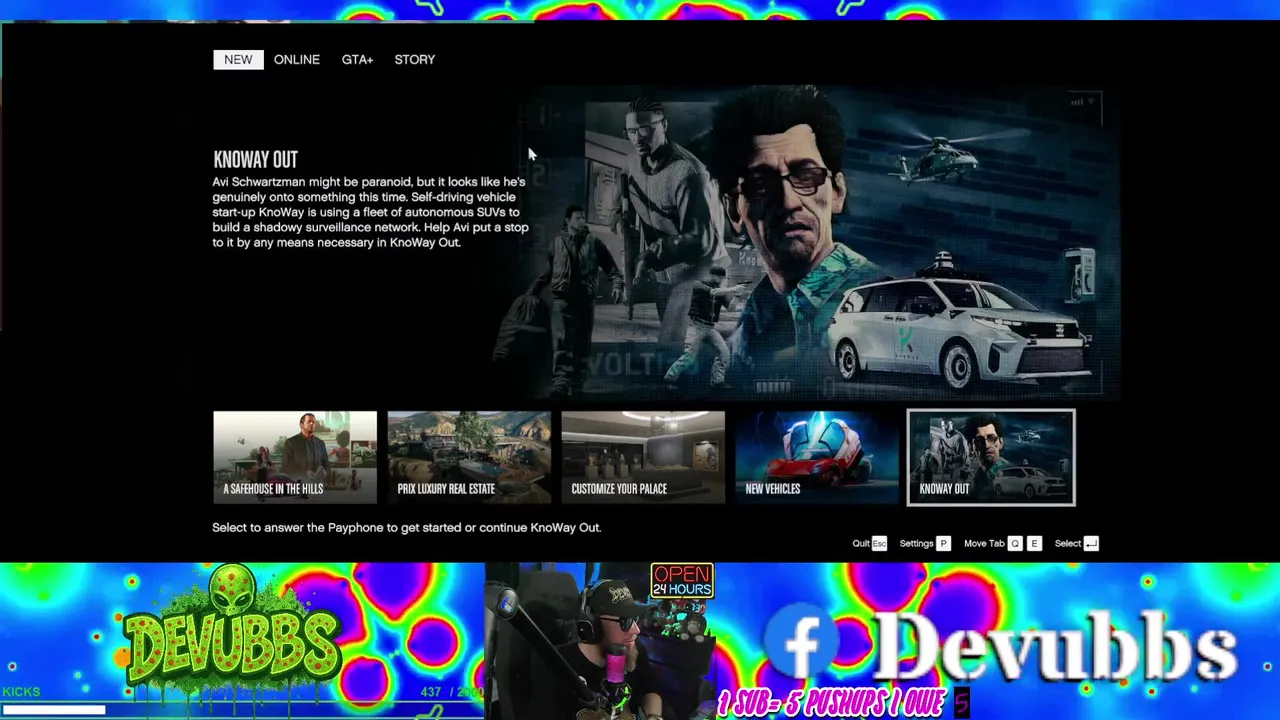Click the Move Tab label
The height and width of the screenshot is (720, 1280).
(984, 543)
